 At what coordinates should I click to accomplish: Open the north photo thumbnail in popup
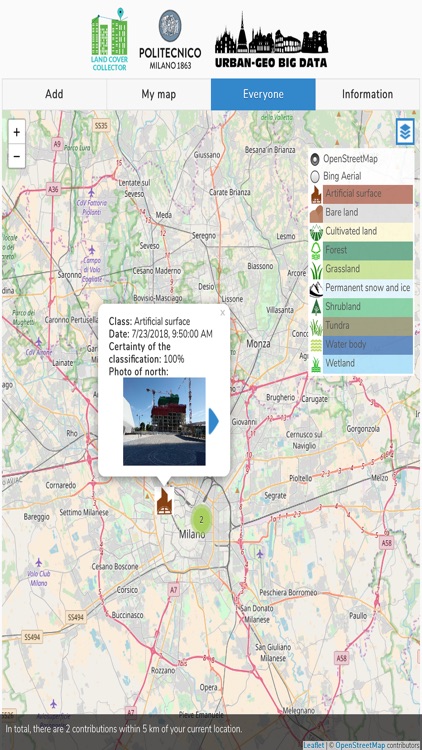(164, 421)
